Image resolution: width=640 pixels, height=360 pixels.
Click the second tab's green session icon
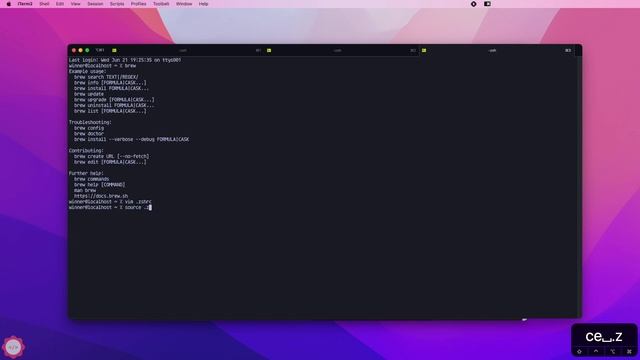[x=269, y=51]
